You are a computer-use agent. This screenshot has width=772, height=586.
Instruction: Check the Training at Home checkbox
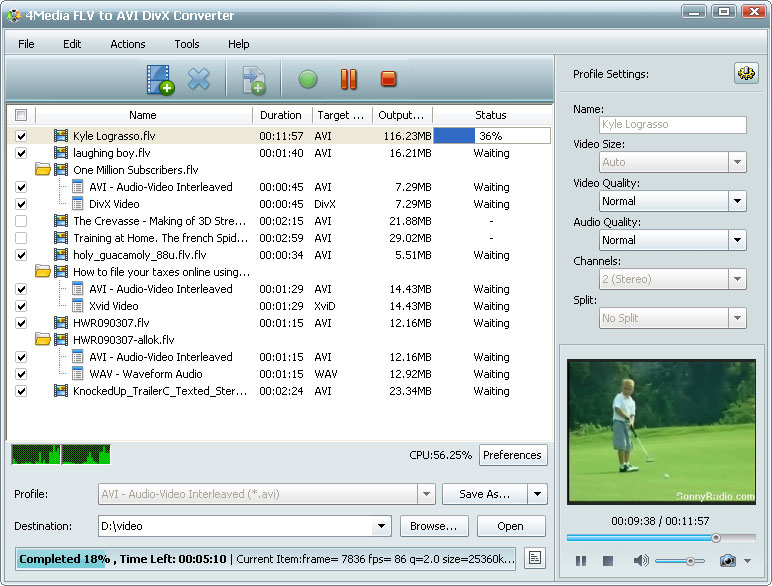(x=21, y=238)
